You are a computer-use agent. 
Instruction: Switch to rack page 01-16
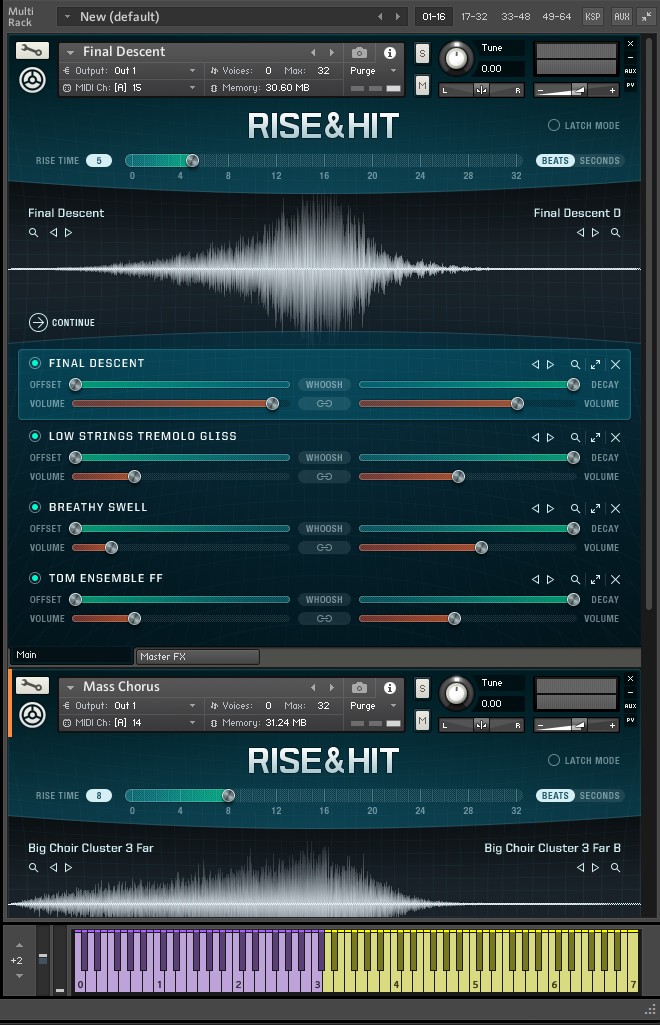point(433,16)
